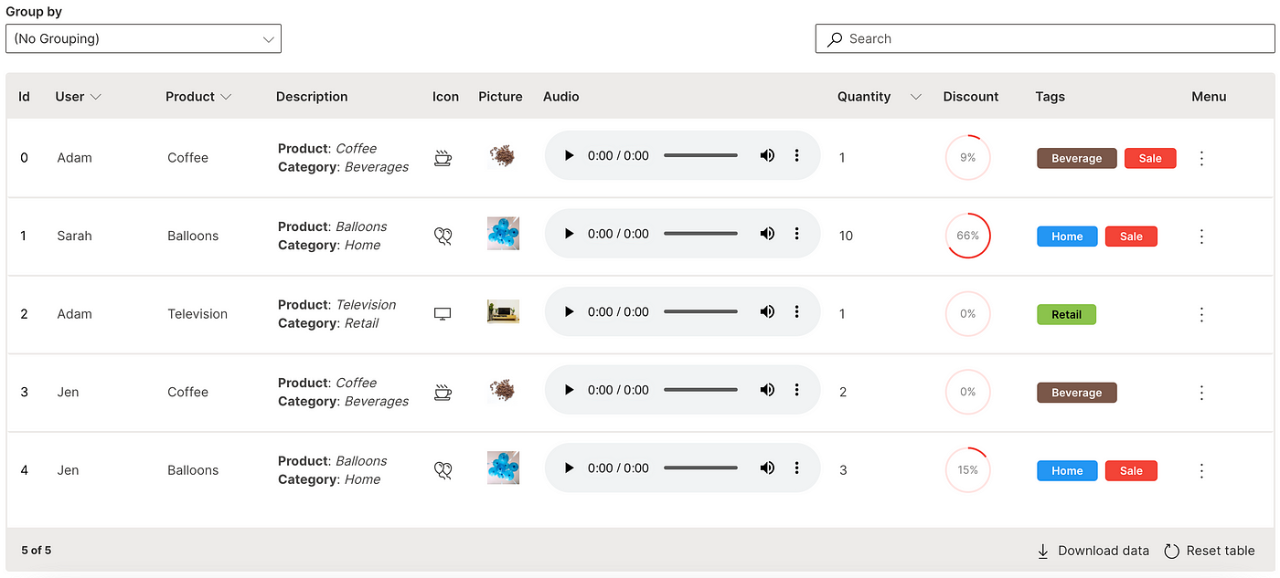Click the audio seek bar in row 0

(701, 156)
